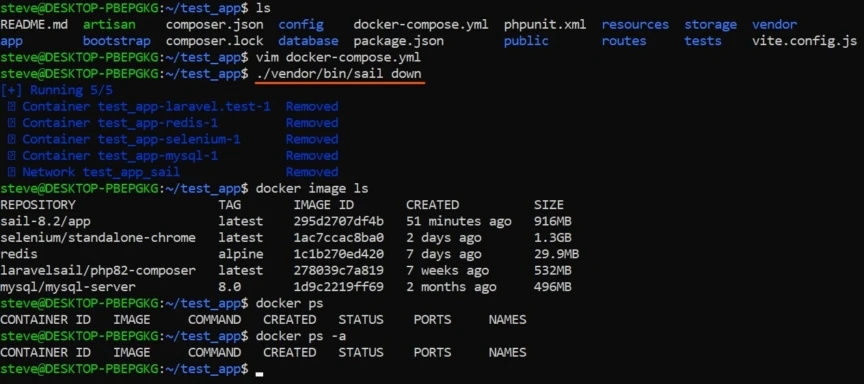864x384 pixels.
Task: Select composer.lock file name
Action: (214, 41)
